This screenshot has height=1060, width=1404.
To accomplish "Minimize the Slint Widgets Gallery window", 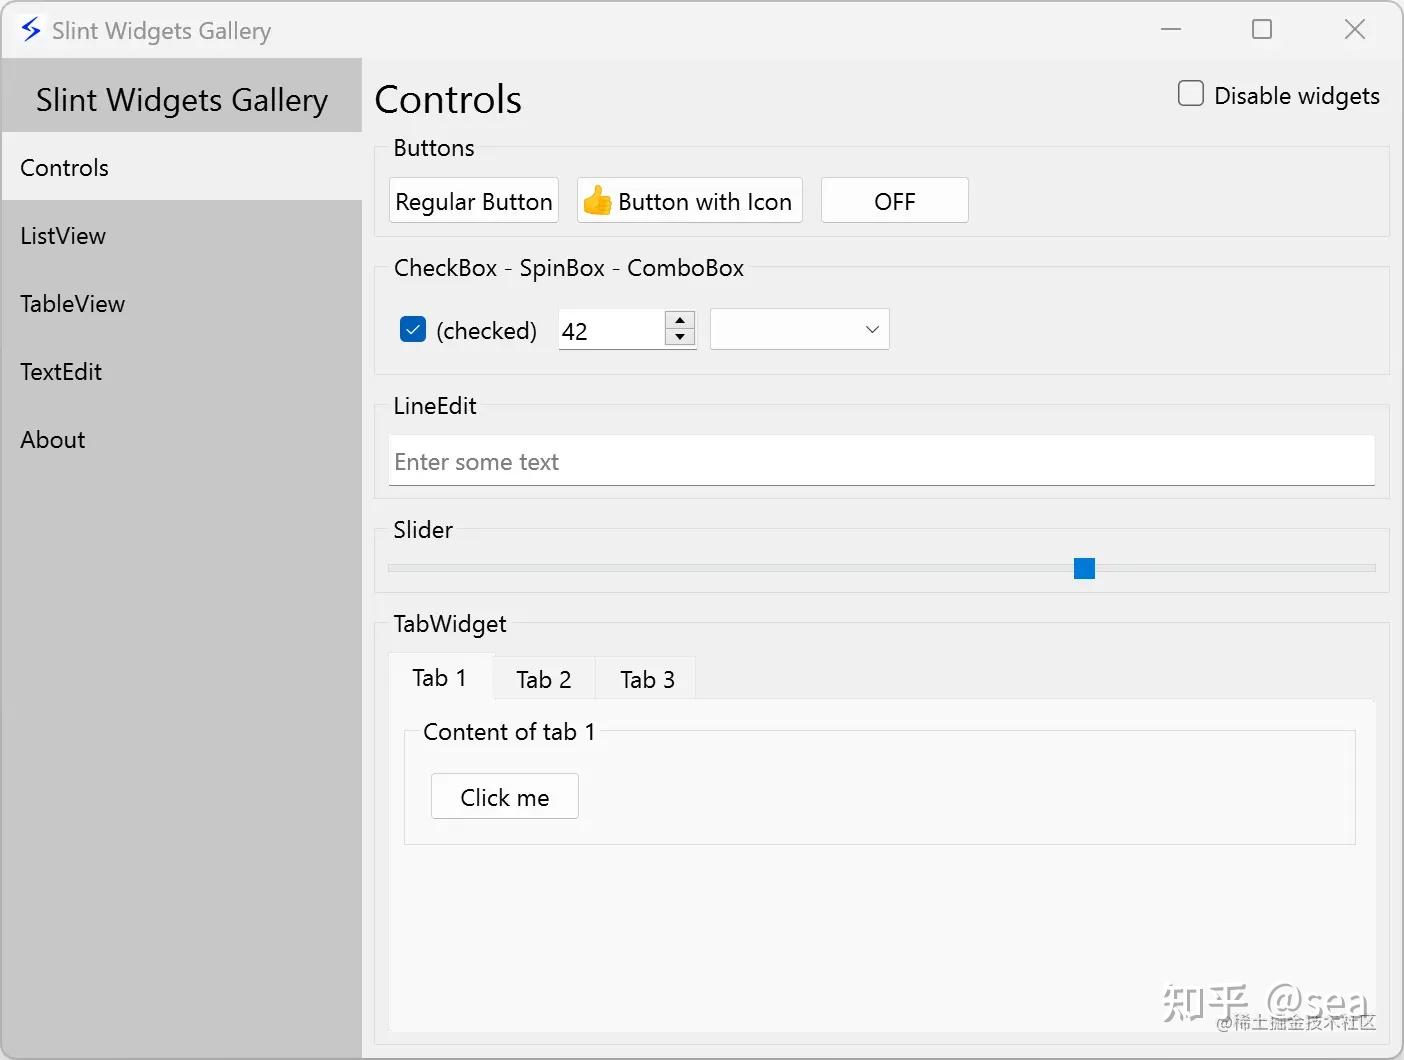I will [x=1171, y=30].
